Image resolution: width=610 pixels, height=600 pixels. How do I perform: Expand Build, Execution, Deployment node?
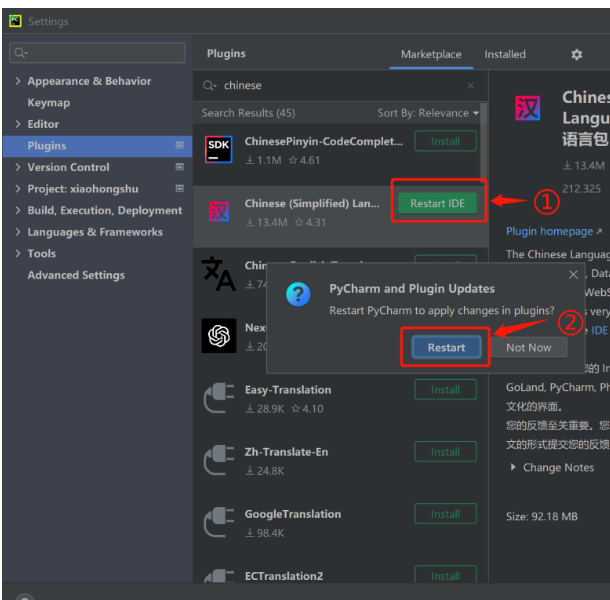click(x=18, y=210)
